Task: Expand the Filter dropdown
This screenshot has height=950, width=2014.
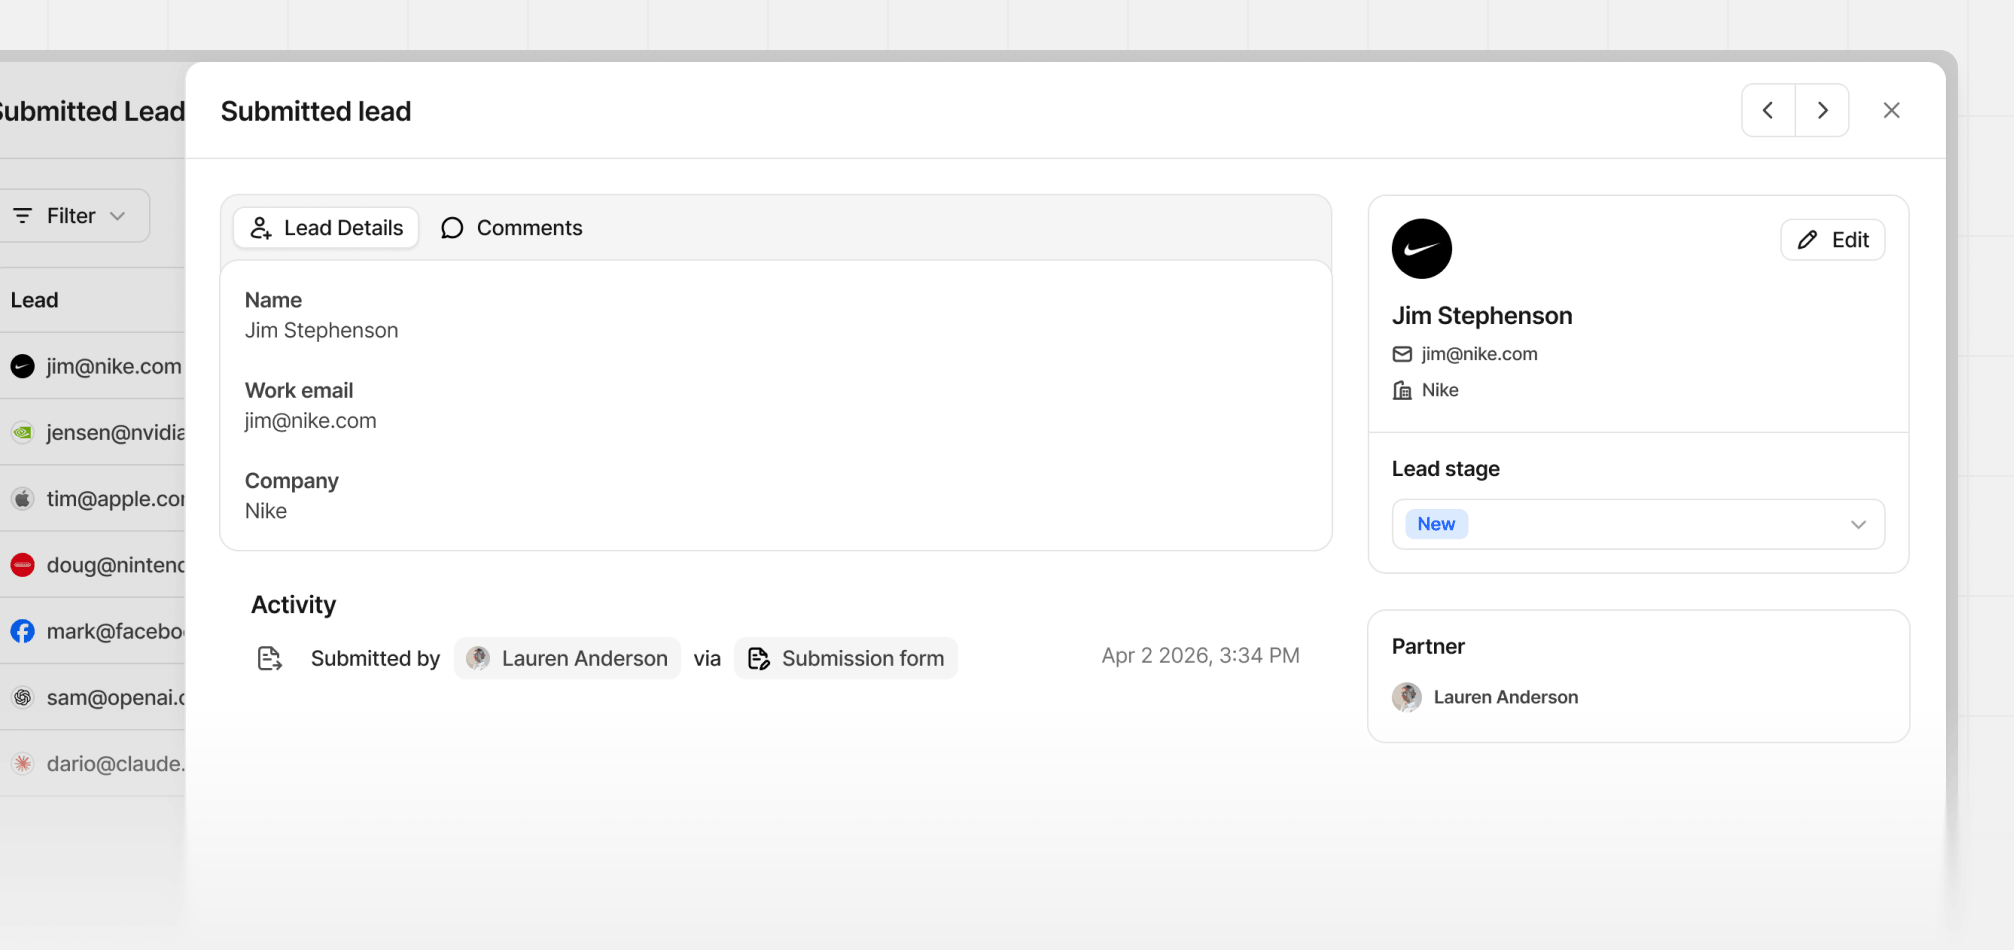Action: 72,216
